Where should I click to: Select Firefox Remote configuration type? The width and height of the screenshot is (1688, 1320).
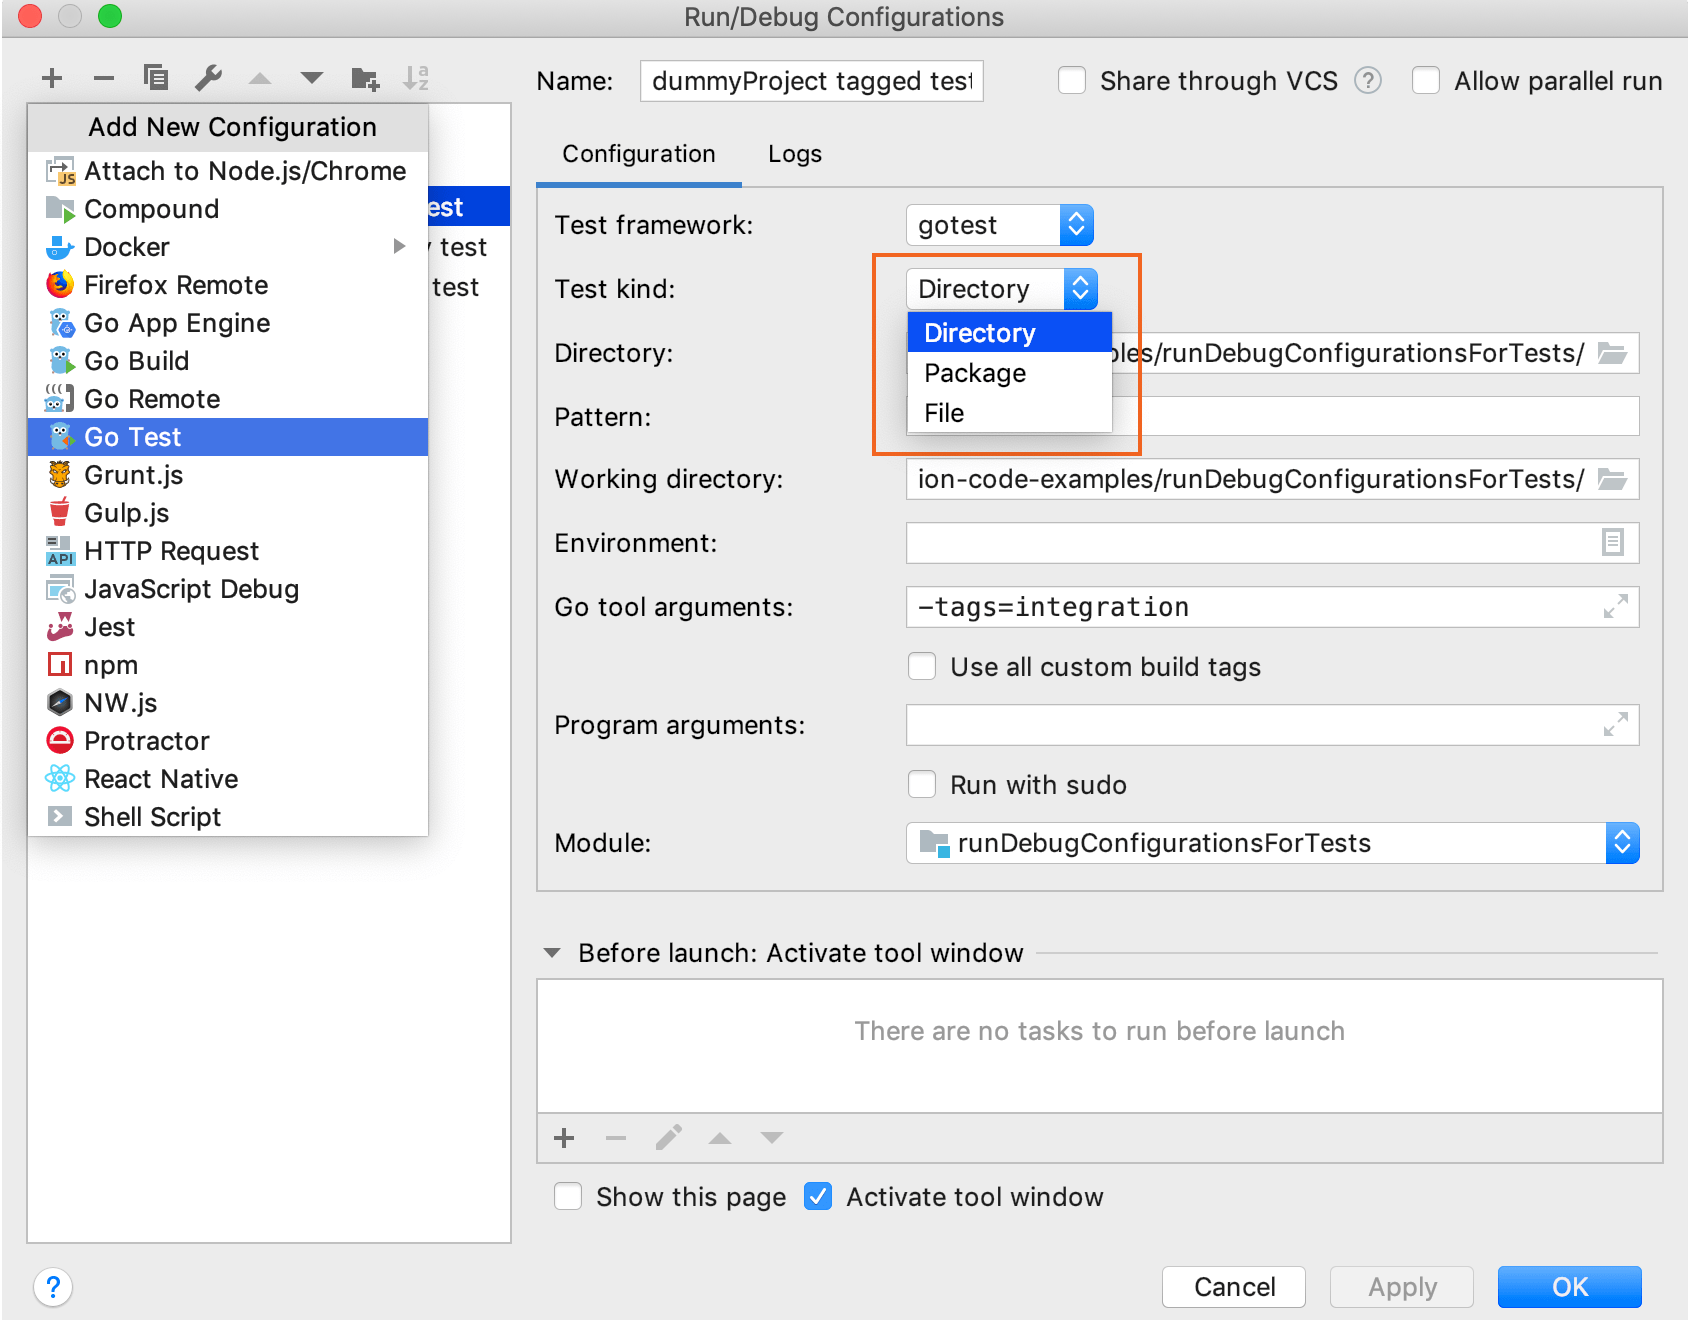pos(228,285)
